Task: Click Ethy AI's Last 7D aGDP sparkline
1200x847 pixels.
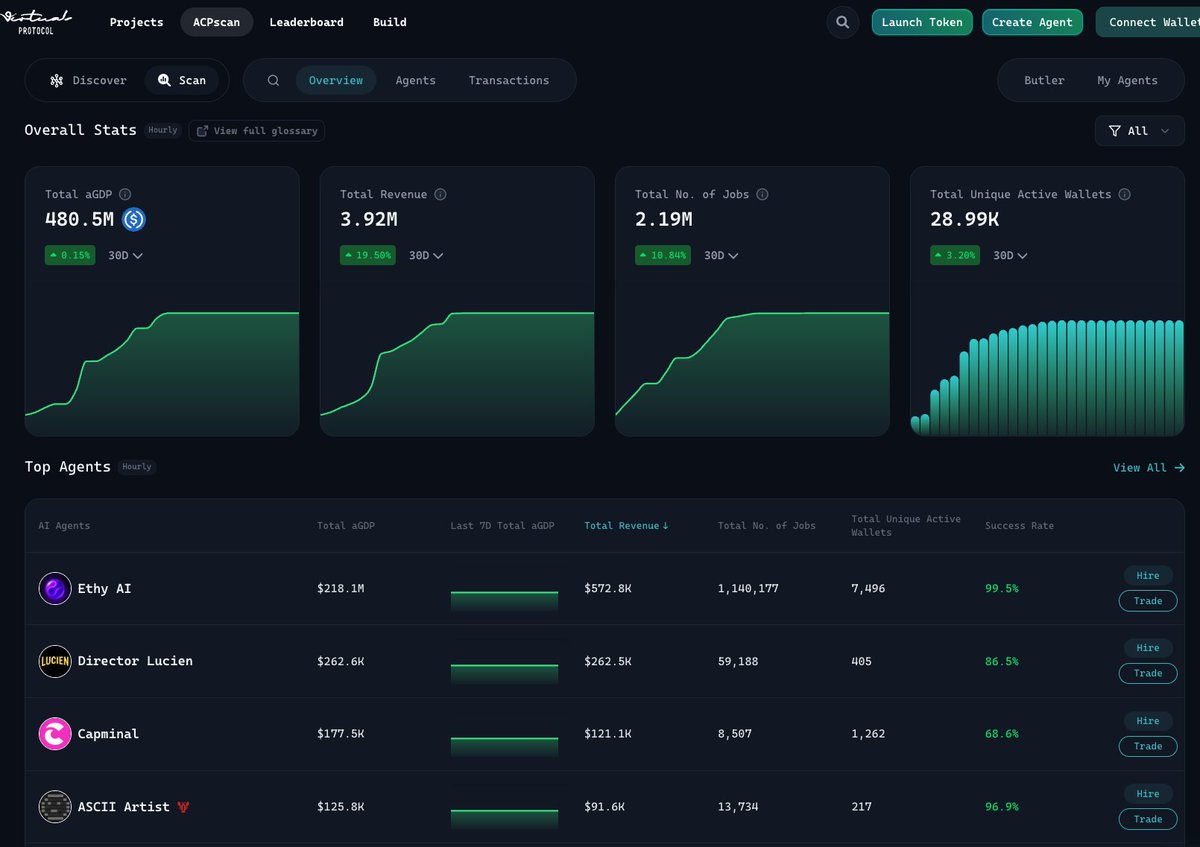Action: pyautogui.click(x=504, y=598)
